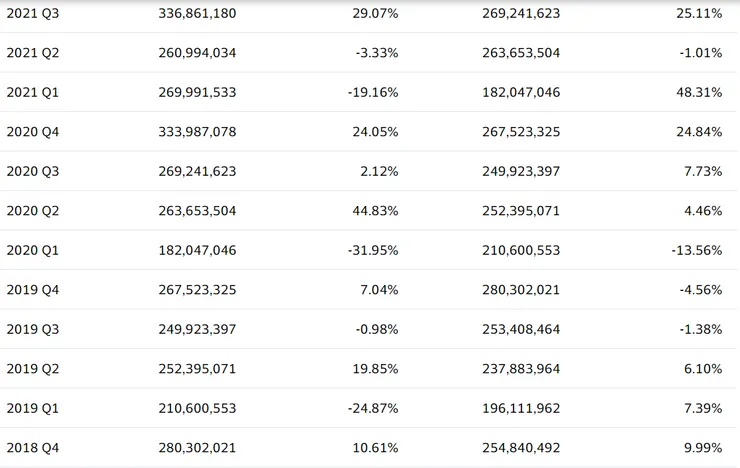This screenshot has height=468, width=740.
Task: Click the 237,883,964 figure
Action: click(520, 369)
